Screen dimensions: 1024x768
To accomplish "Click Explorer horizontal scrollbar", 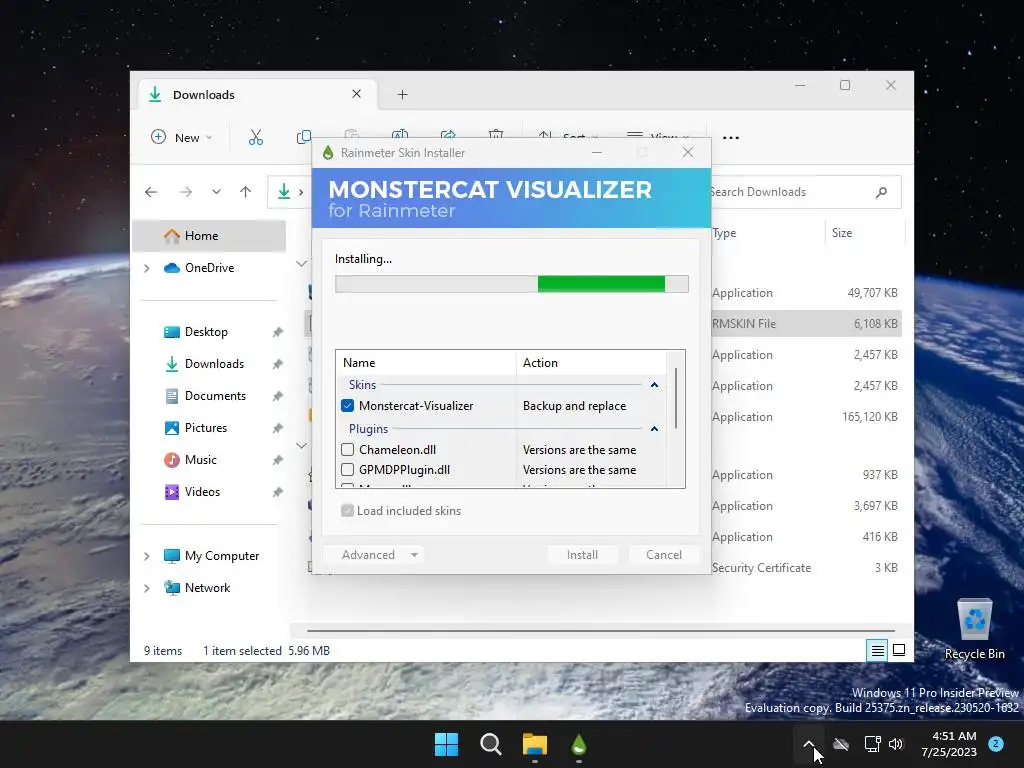I will tap(601, 631).
